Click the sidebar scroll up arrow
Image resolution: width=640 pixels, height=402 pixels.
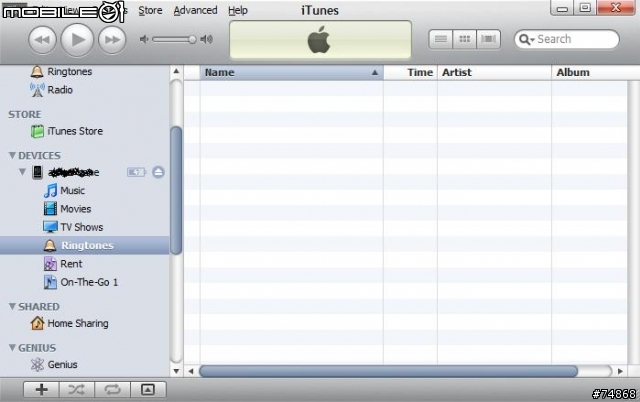(176, 71)
